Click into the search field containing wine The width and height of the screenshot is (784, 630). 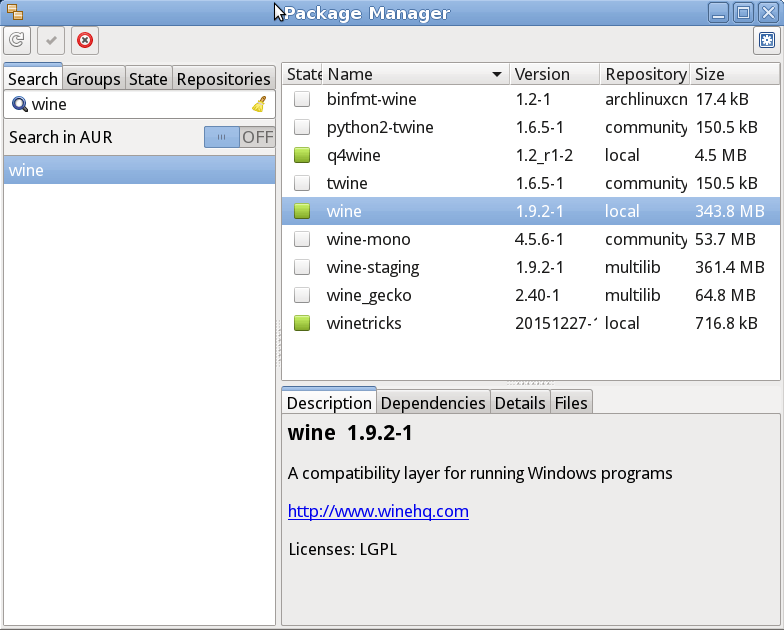click(x=140, y=104)
